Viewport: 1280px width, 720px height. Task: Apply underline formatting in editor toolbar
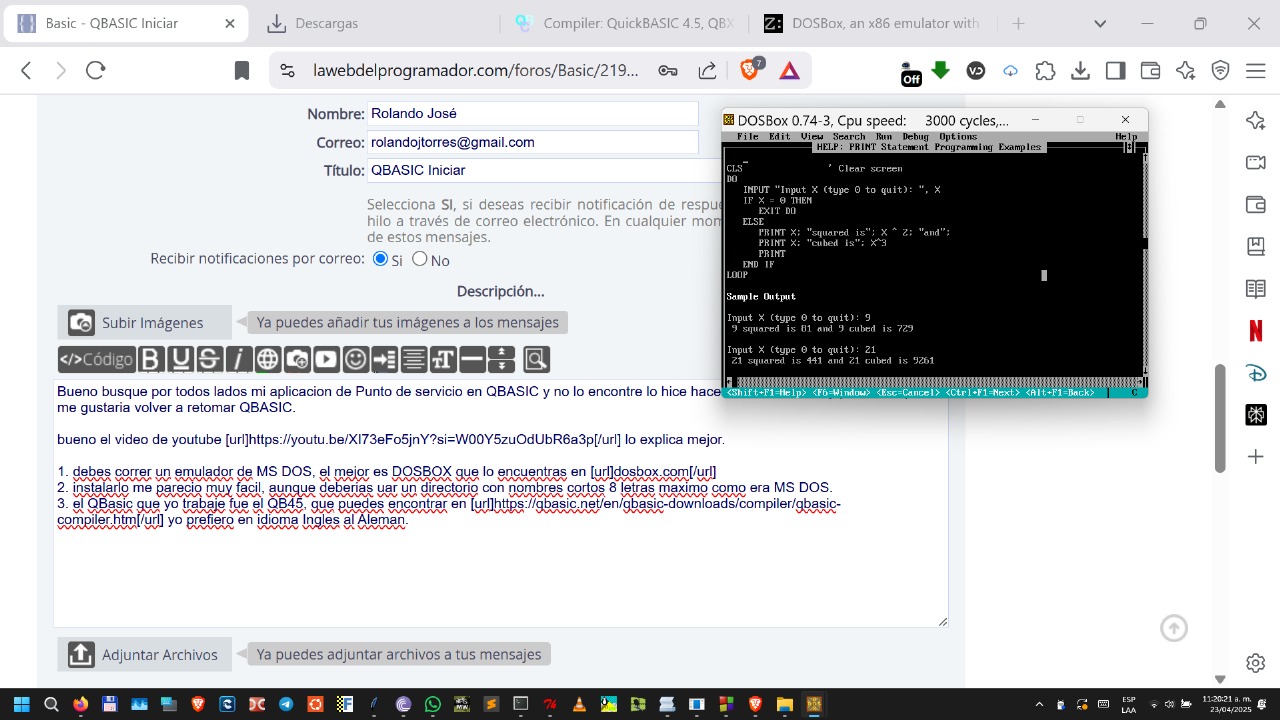tap(180, 359)
